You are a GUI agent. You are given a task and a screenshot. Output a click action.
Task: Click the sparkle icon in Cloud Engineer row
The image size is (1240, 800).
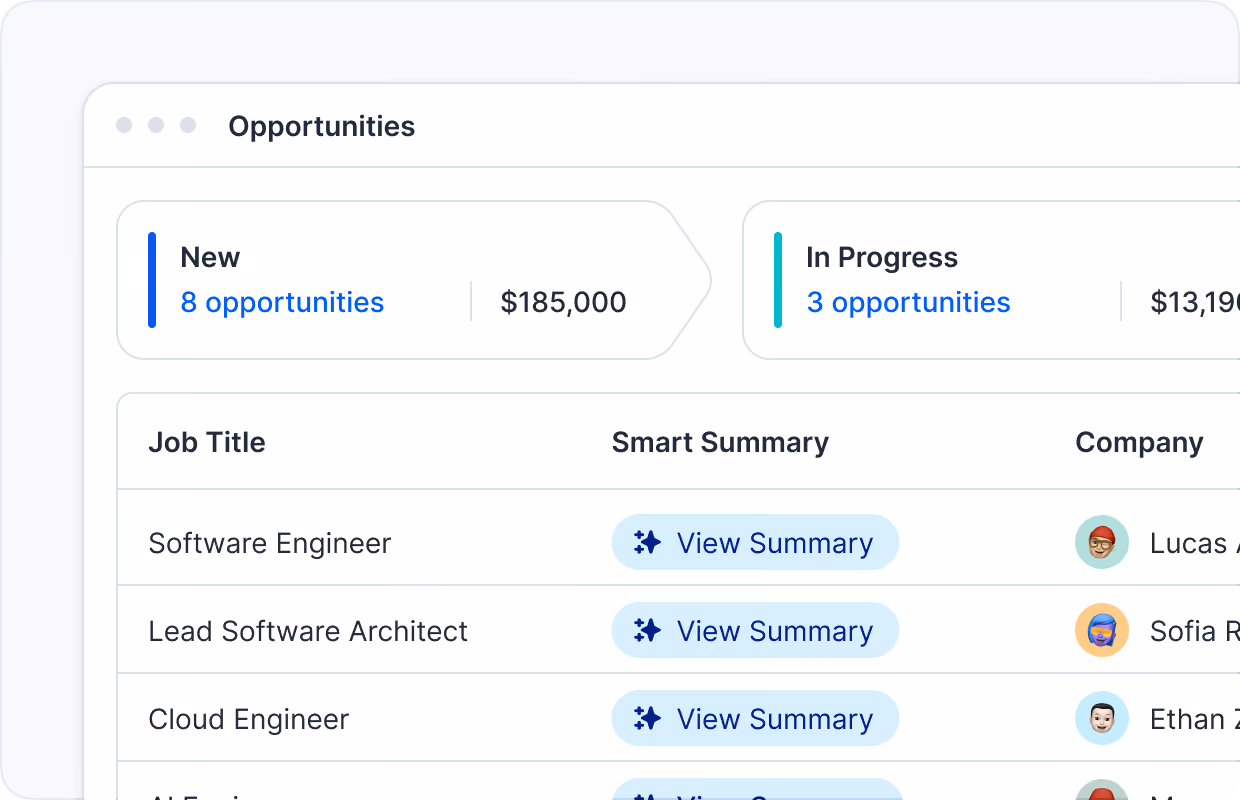(648, 719)
